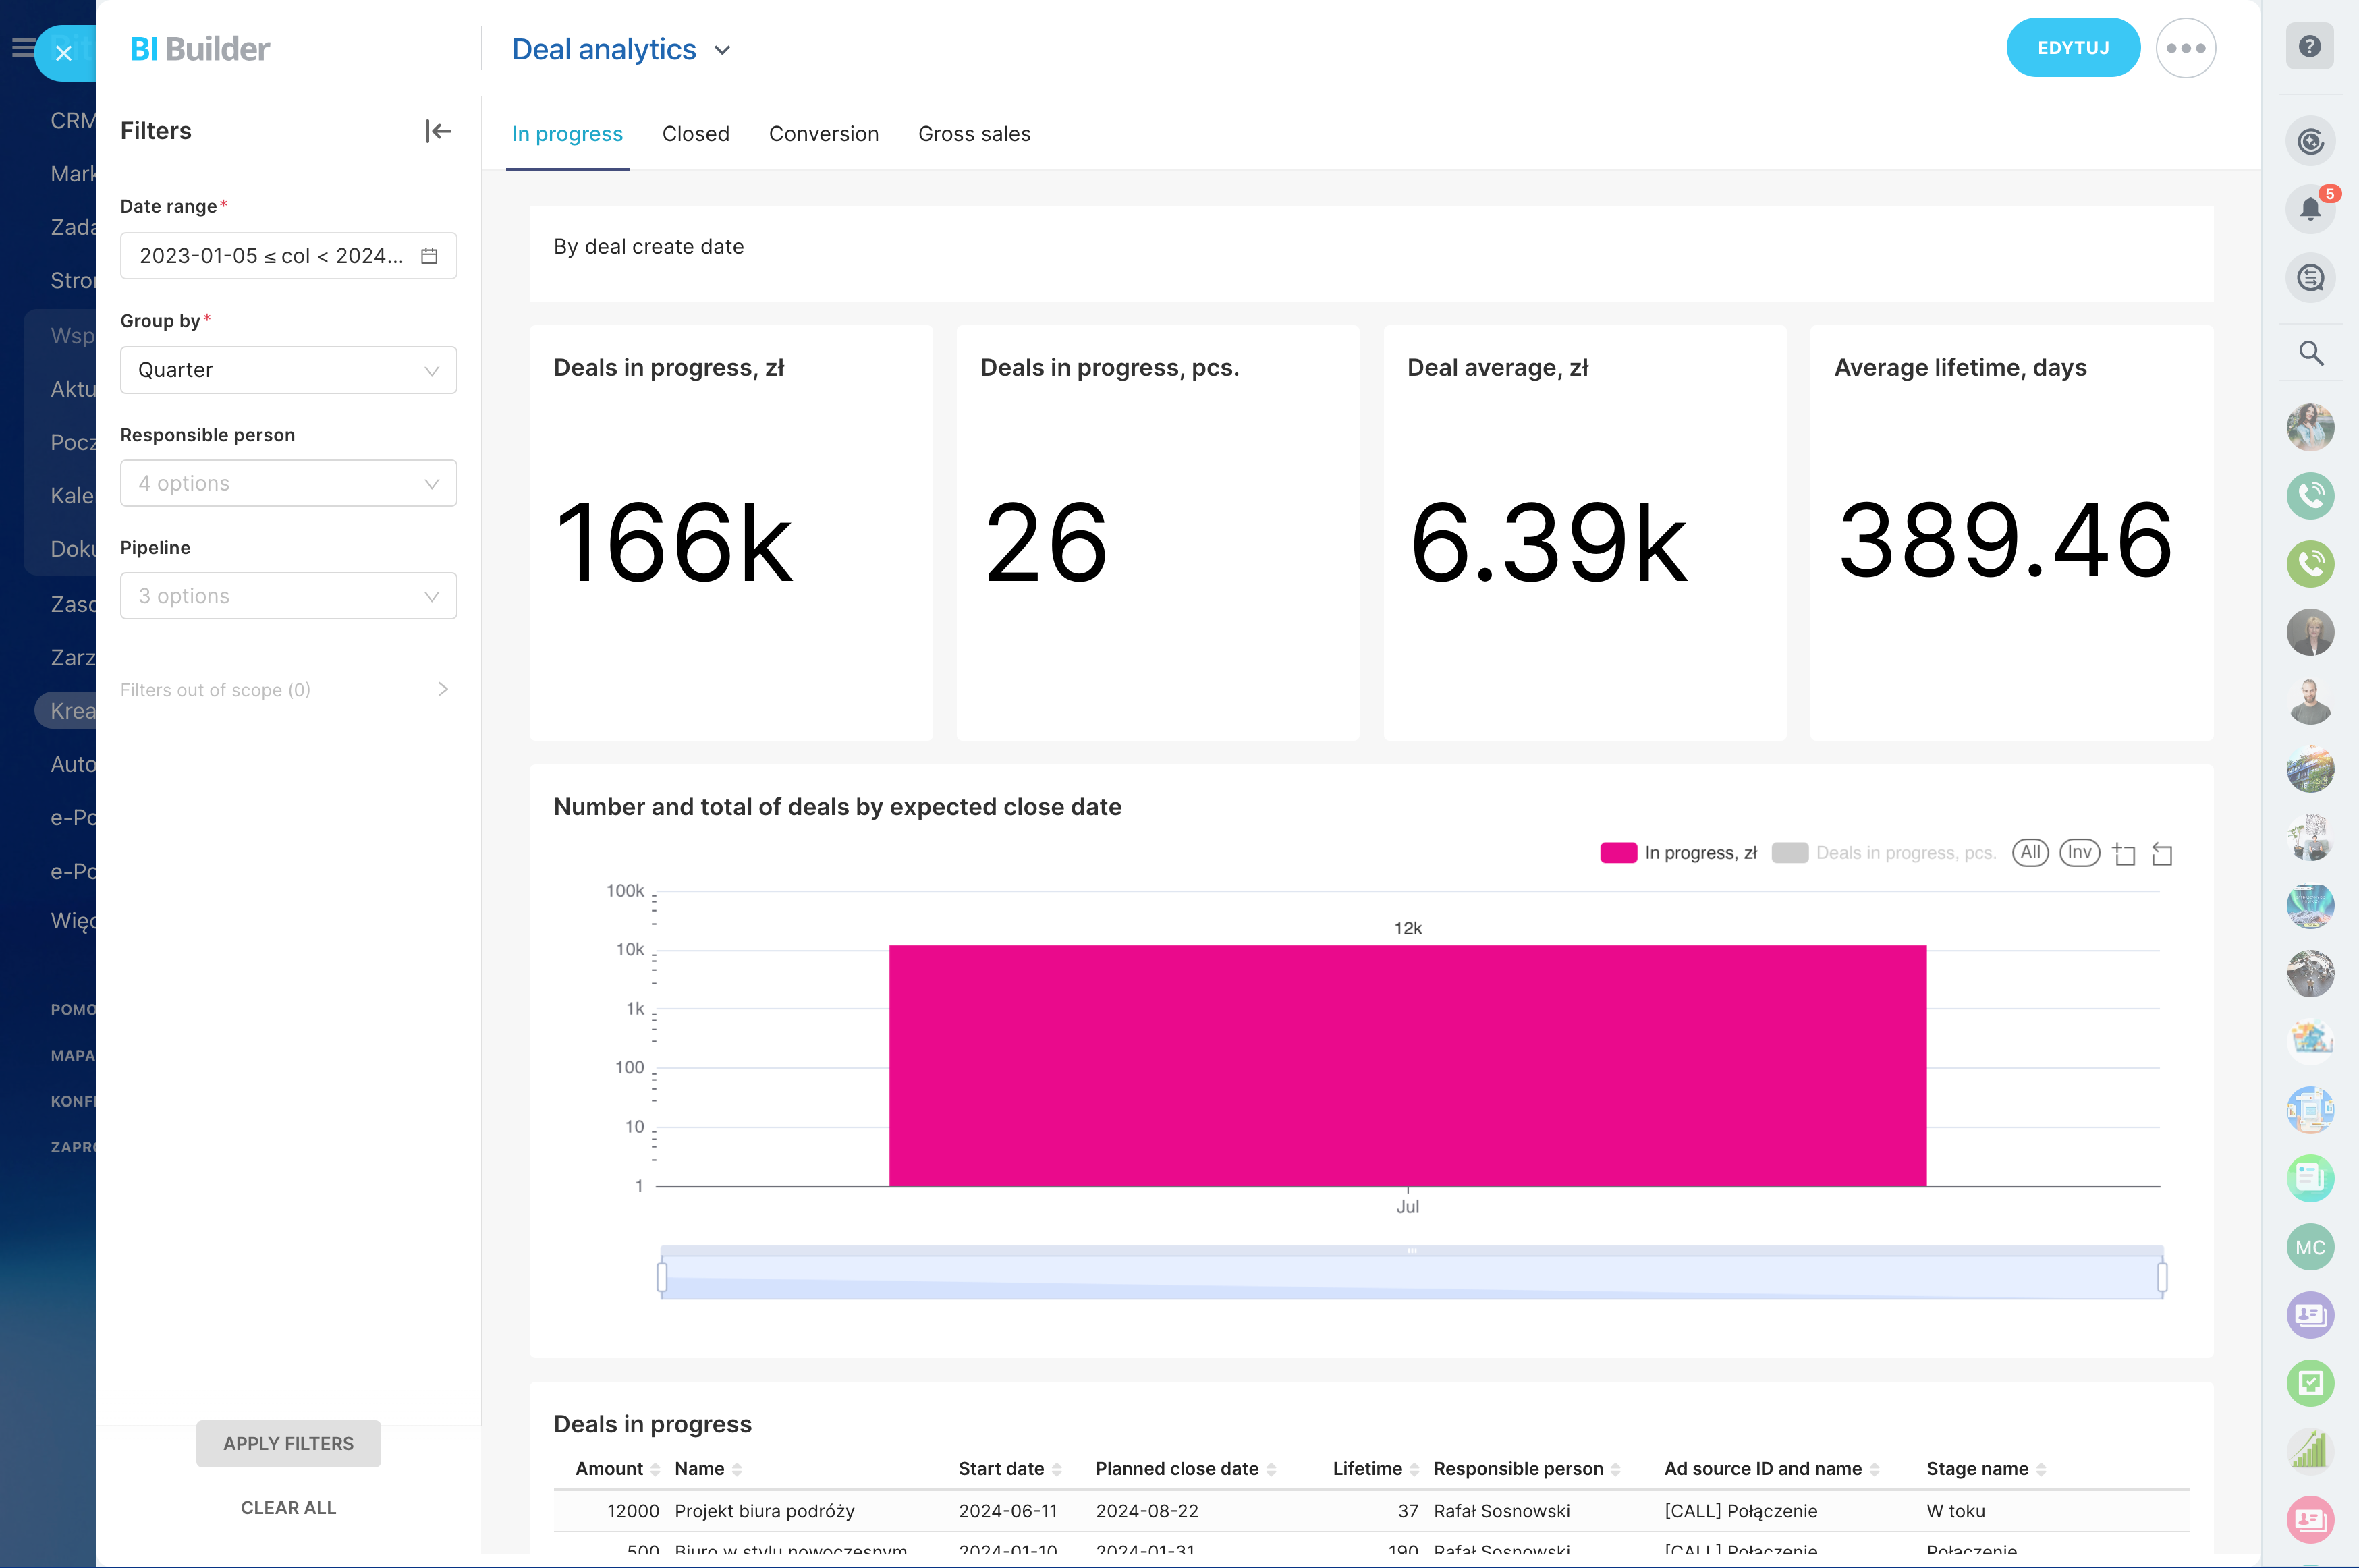Open the Responsible person dropdown
Screen dimensions: 2359x1568
(x=288, y=483)
